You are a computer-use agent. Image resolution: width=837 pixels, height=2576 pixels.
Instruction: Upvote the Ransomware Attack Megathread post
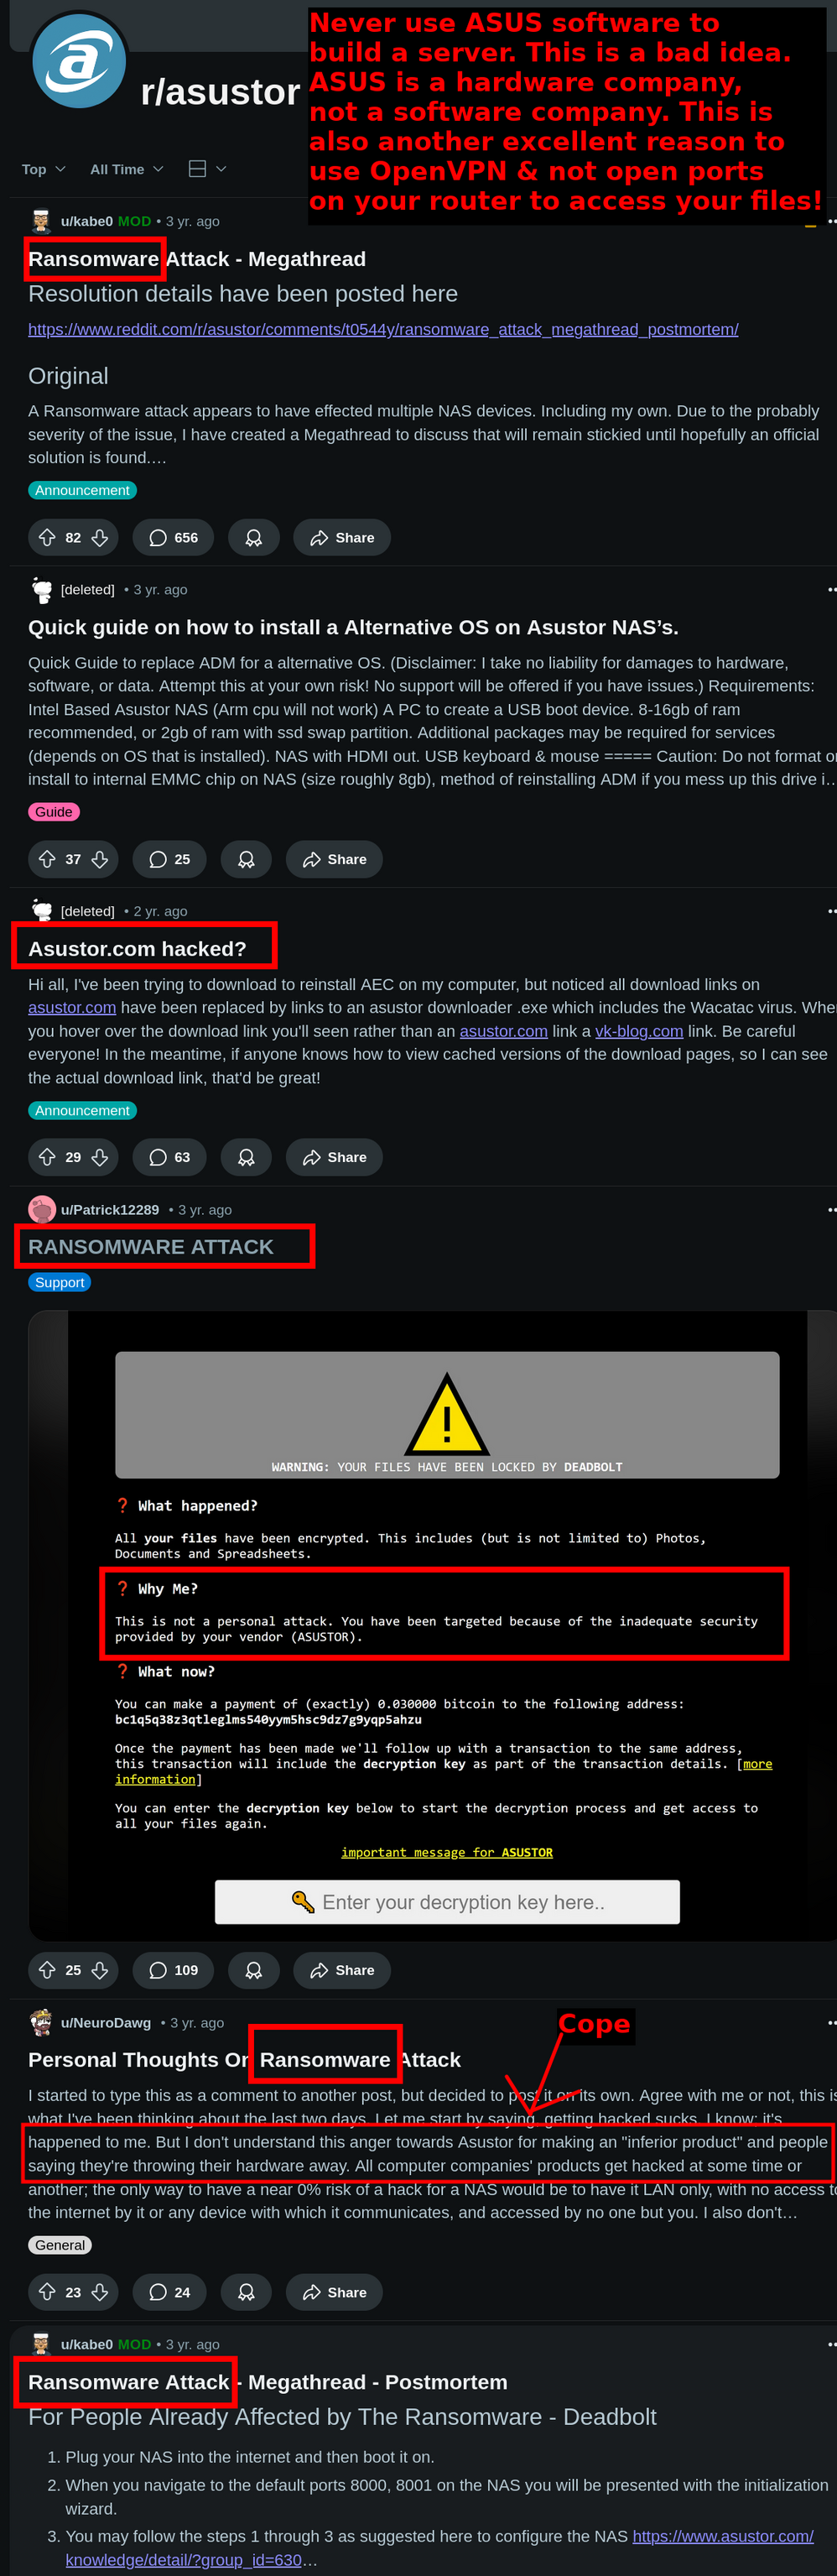click(x=47, y=537)
